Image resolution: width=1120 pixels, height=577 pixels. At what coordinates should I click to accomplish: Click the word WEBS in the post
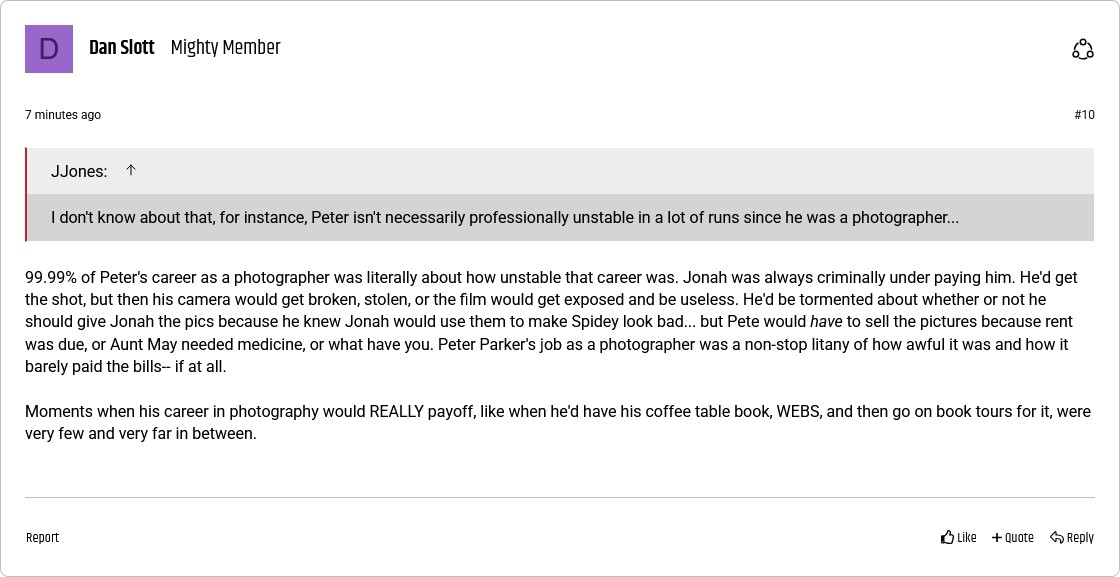pos(799,412)
